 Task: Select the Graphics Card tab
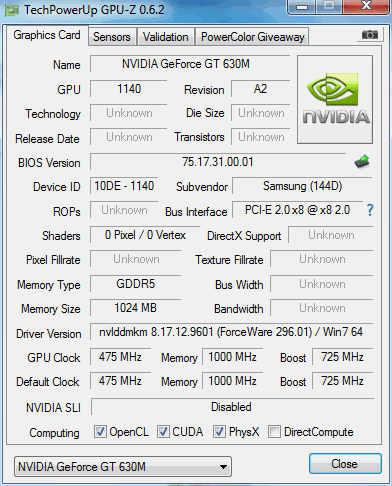coord(47,35)
